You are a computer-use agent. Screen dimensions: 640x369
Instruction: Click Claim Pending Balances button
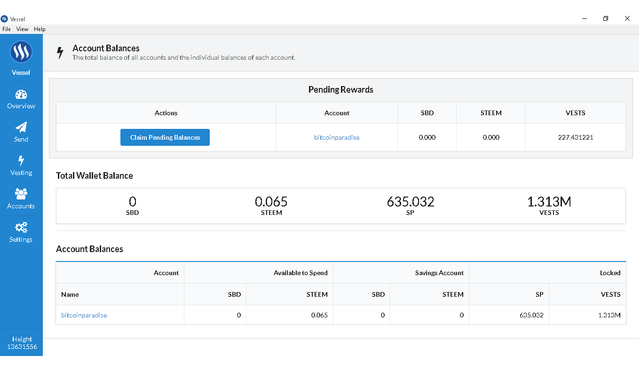(x=165, y=137)
